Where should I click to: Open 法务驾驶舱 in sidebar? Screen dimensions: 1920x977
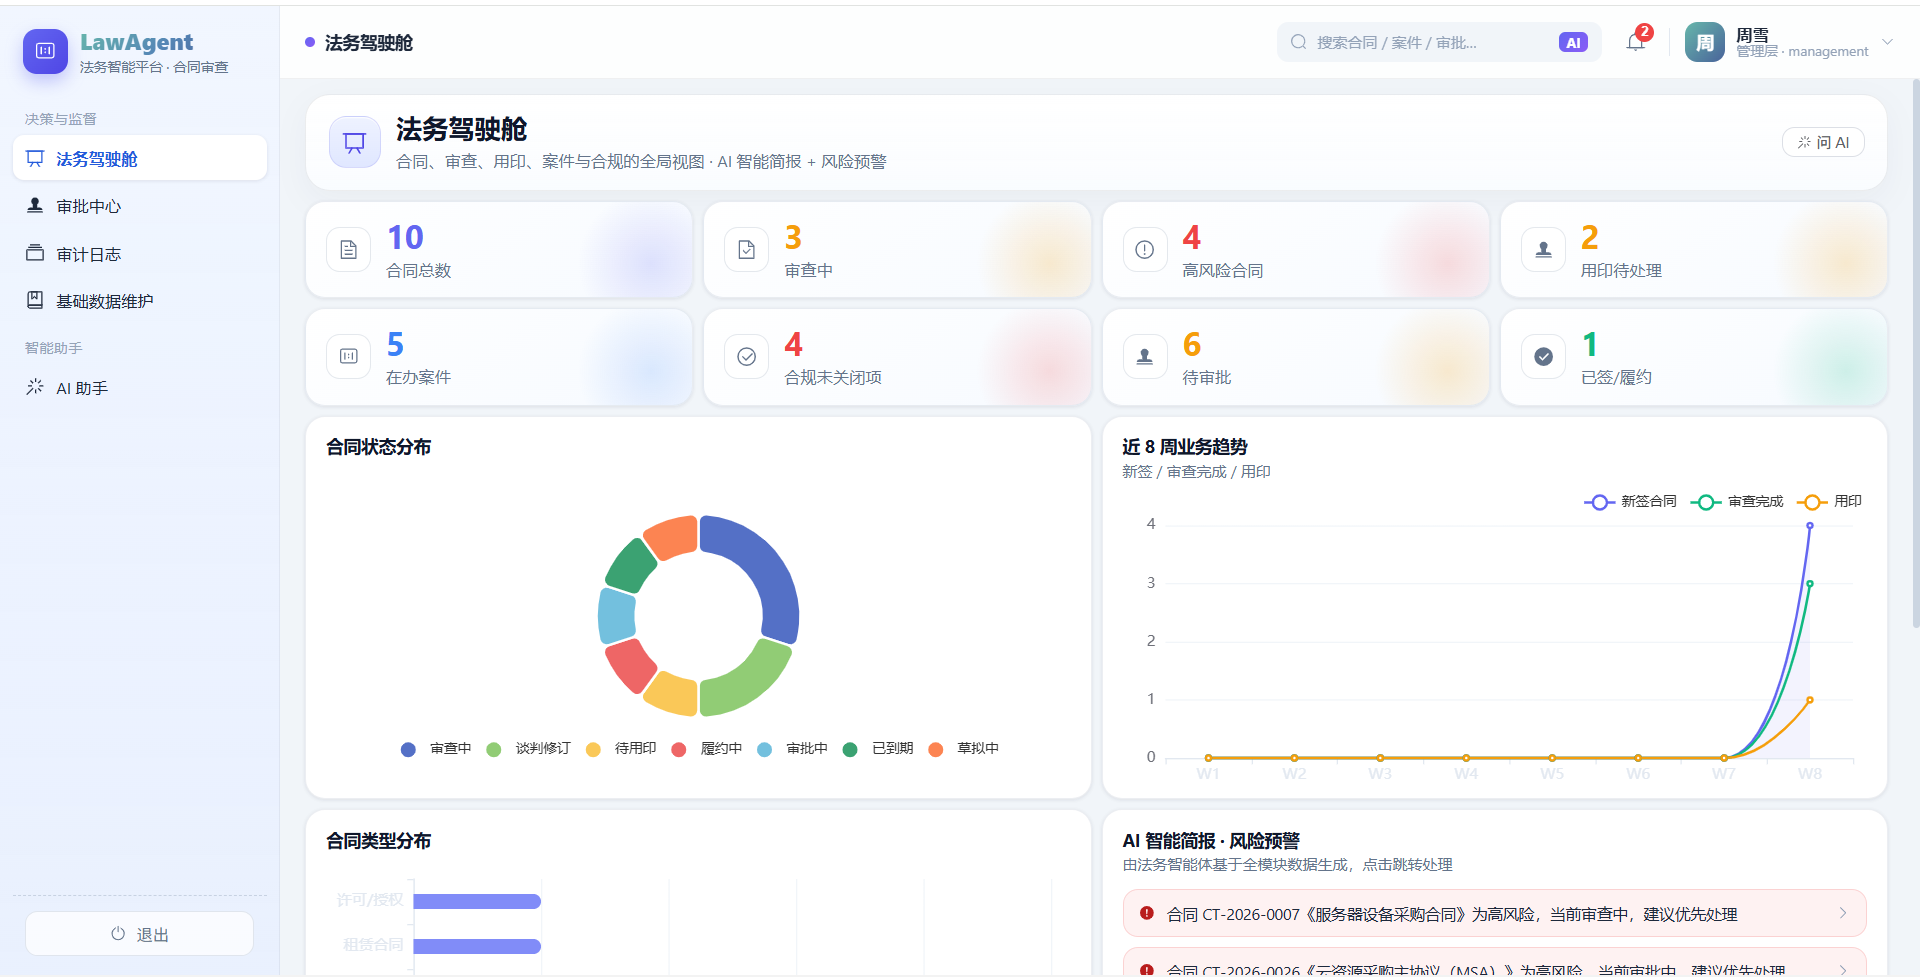click(140, 158)
